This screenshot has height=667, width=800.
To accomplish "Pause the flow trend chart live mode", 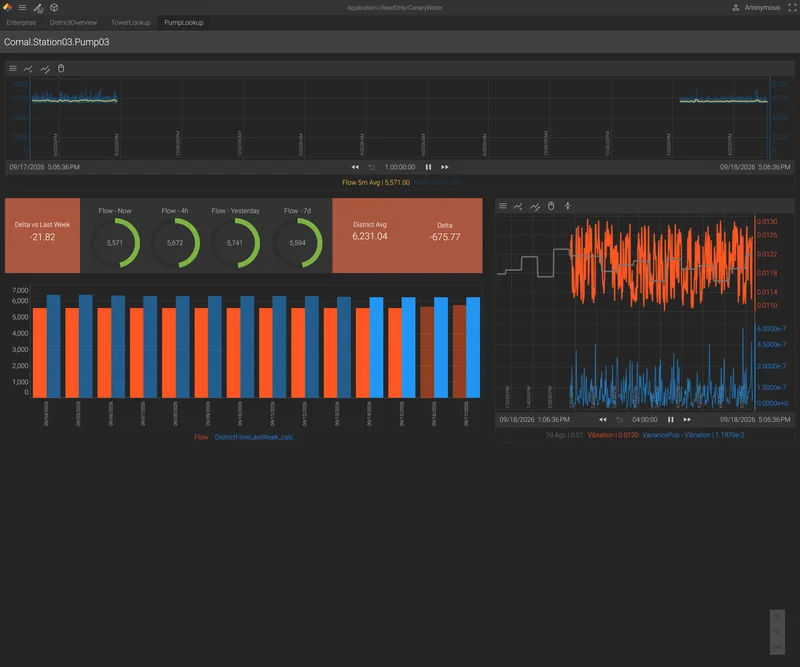I will click(x=429, y=167).
